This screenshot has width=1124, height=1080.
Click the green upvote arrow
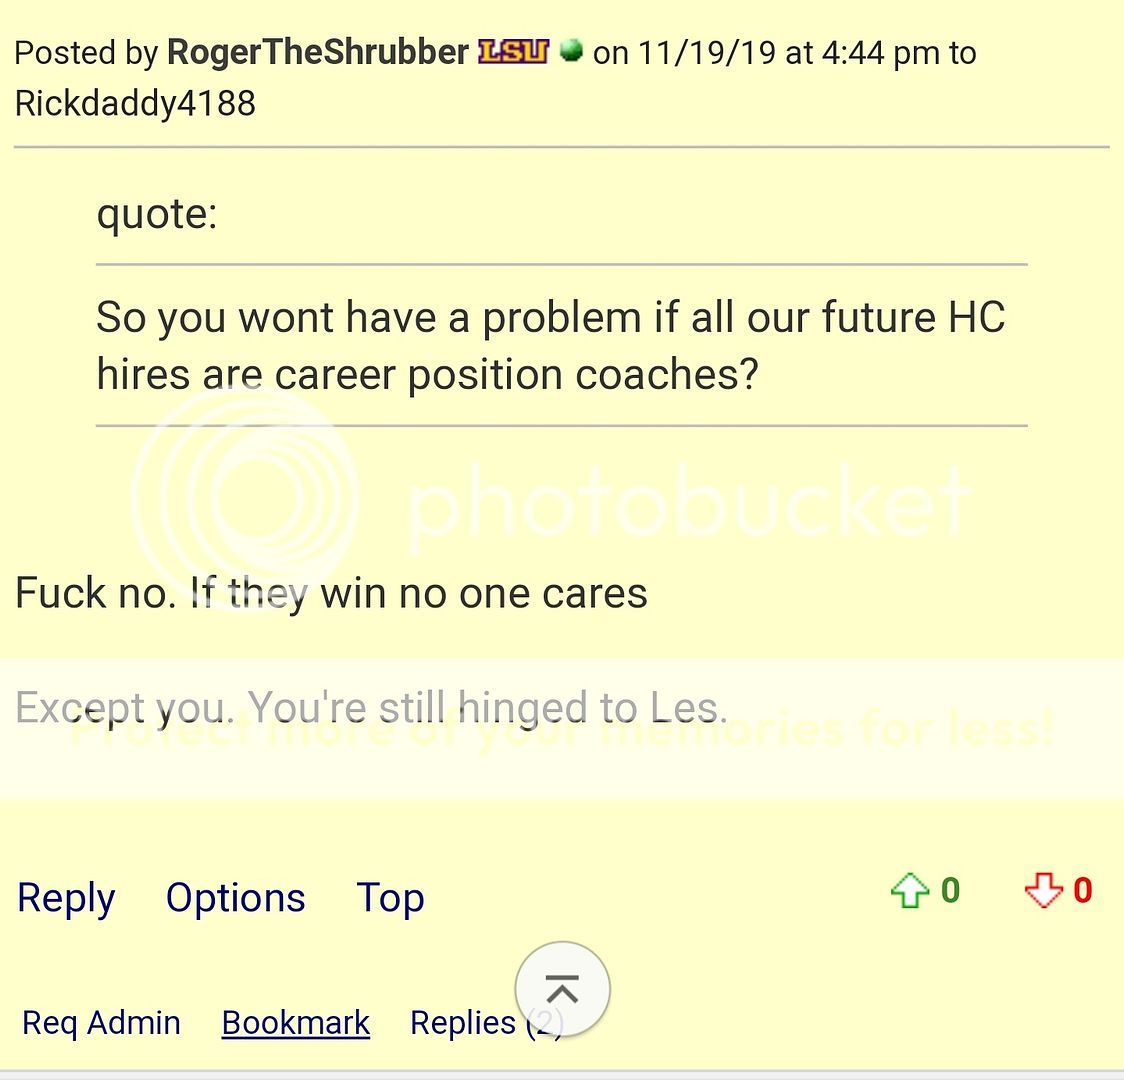click(909, 890)
